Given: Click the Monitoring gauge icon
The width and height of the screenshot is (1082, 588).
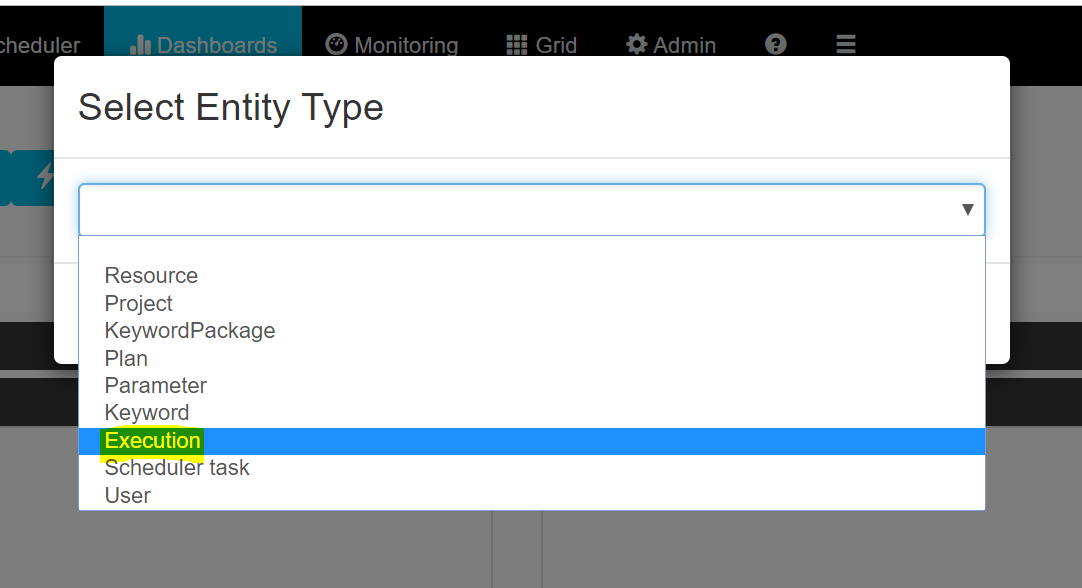Looking at the screenshot, I should [336, 45].
